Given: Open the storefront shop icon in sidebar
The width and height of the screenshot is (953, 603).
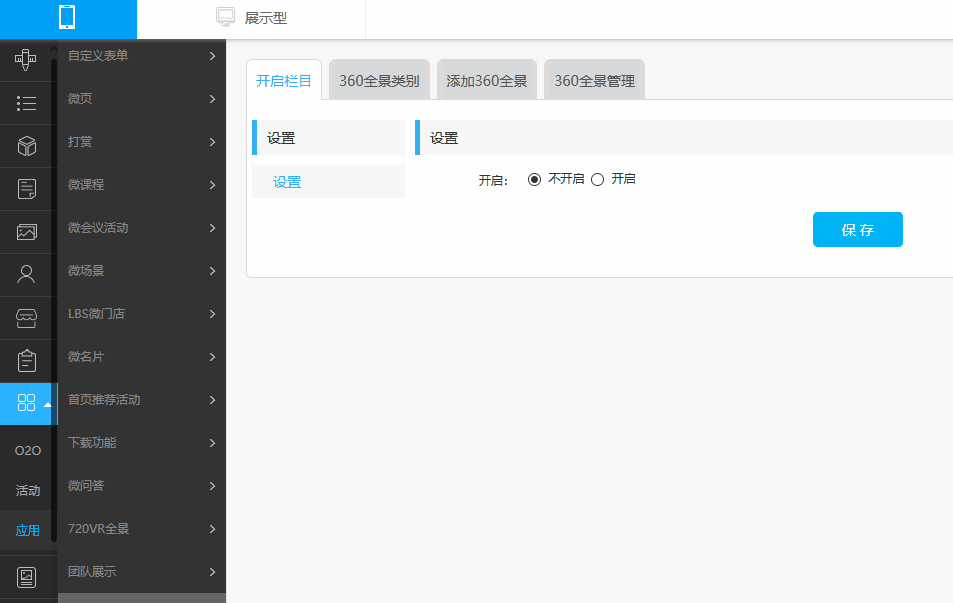Looking at the screenshot, I should coord(26,318).
